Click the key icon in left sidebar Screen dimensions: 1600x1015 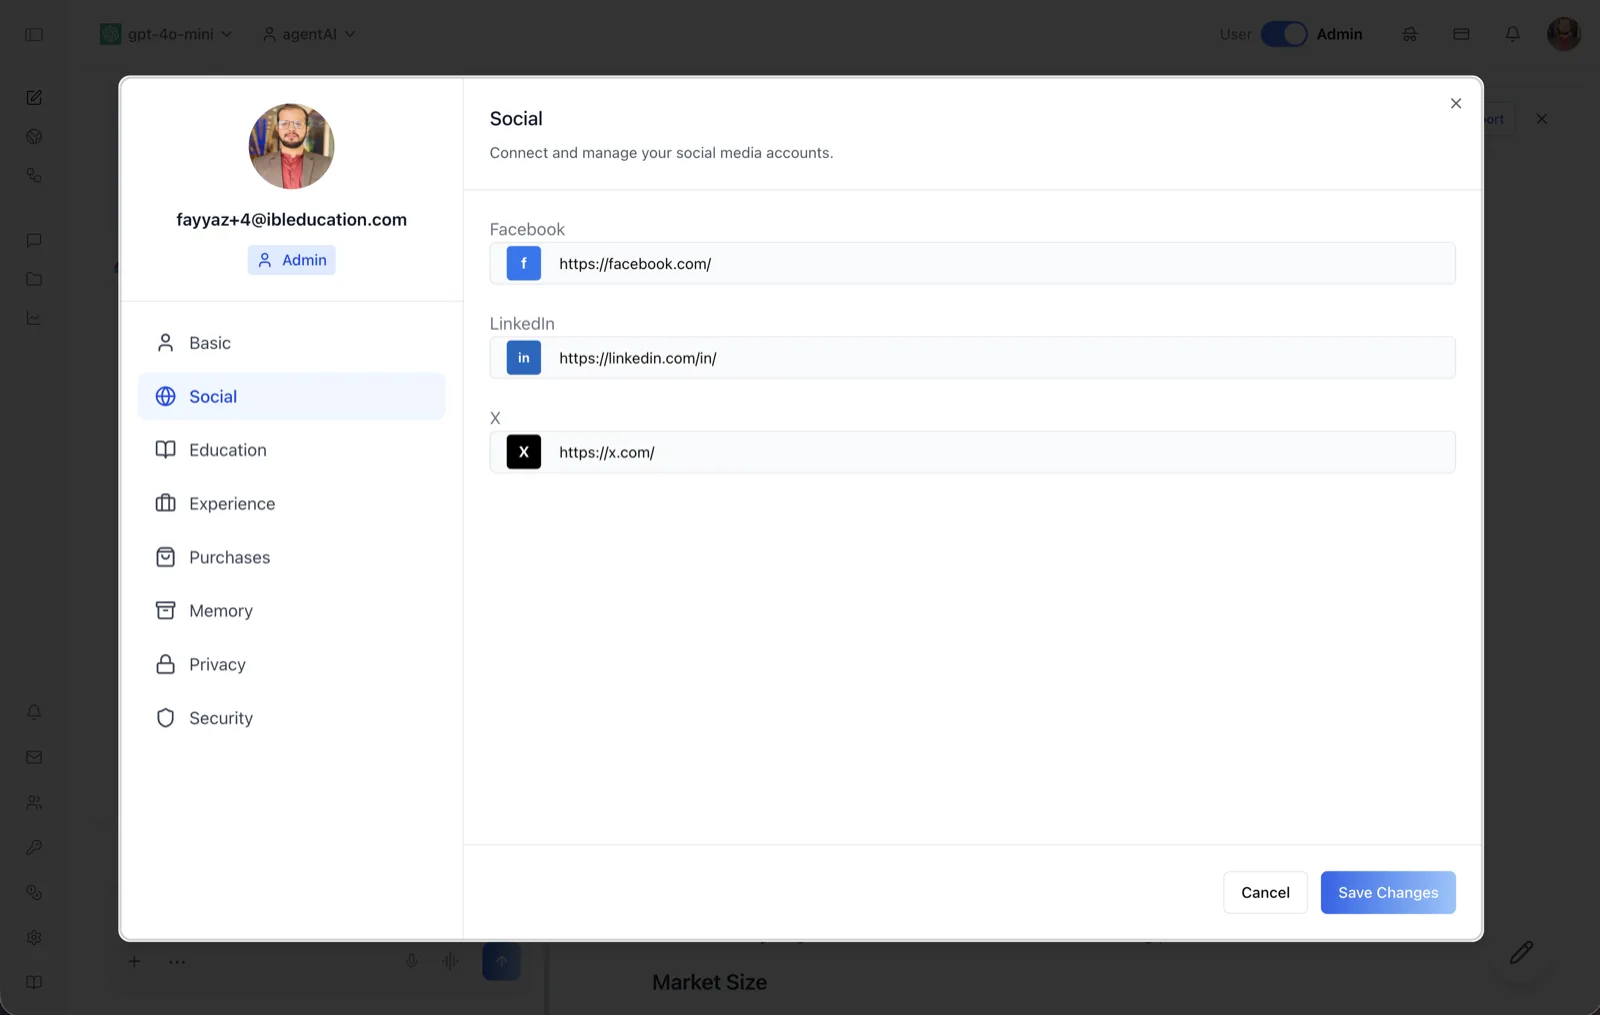[34, 847]
